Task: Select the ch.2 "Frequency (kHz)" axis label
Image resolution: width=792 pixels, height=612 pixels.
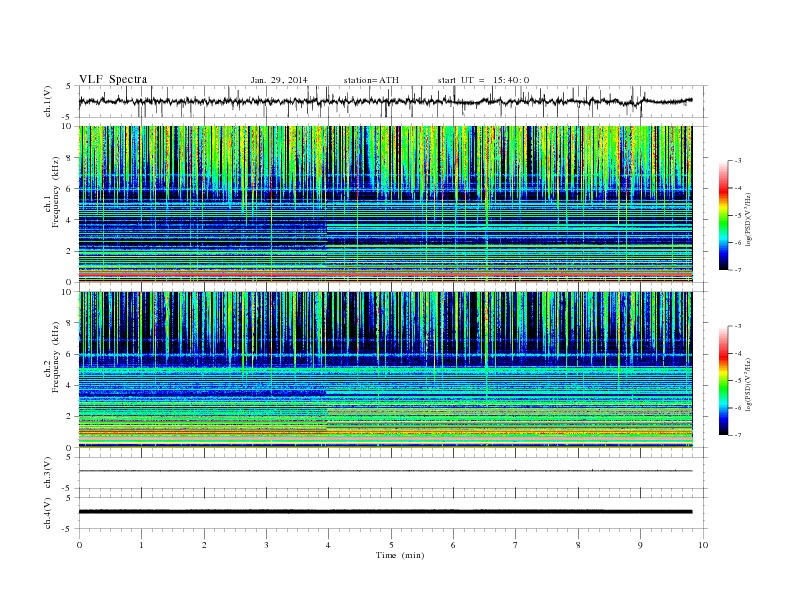Action: tap(56, 358)
